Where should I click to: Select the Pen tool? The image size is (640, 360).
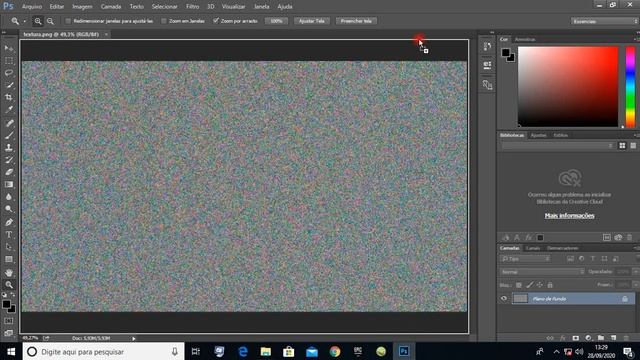click(x=9, y=222)
